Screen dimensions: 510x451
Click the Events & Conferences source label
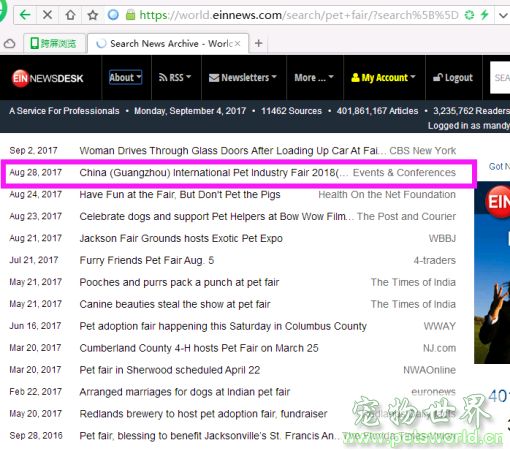[404, 173]
